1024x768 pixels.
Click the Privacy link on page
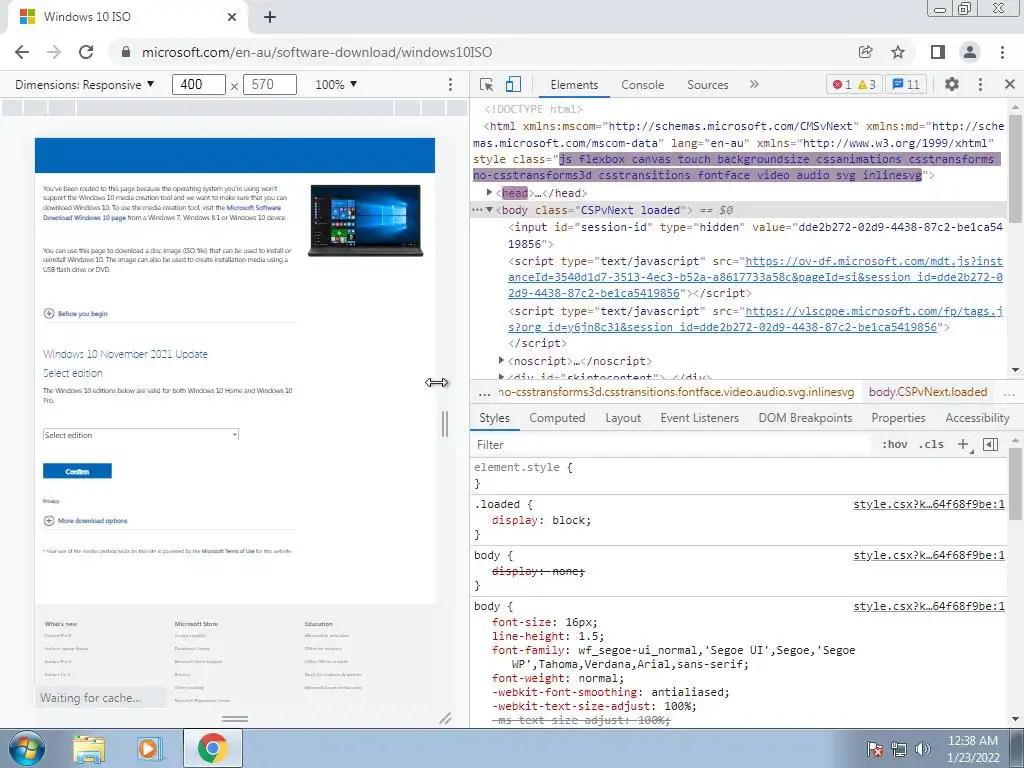[51, 501]
